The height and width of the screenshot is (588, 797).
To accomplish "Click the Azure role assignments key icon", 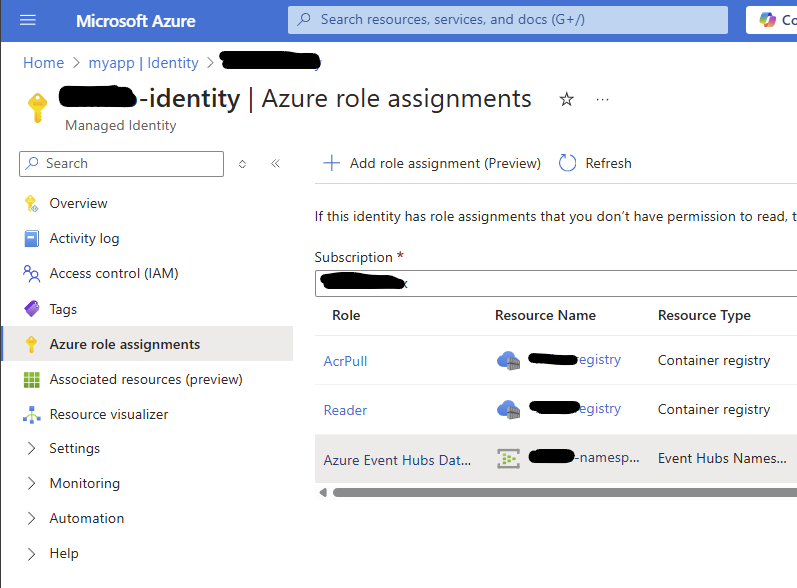I will (x=32, y=344).
